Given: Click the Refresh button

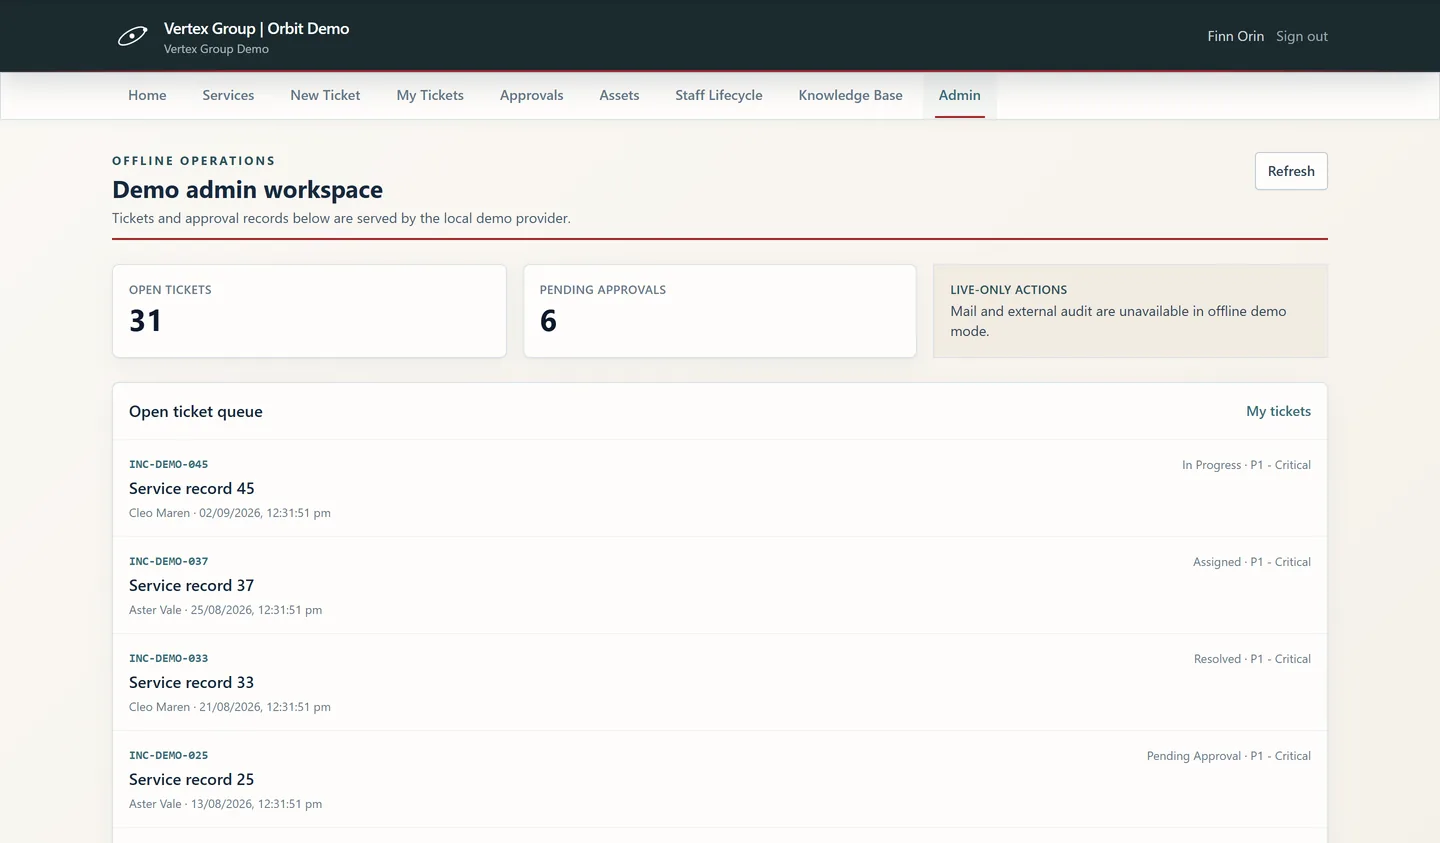Looking at the screenshot, I should pos(1291,171).
